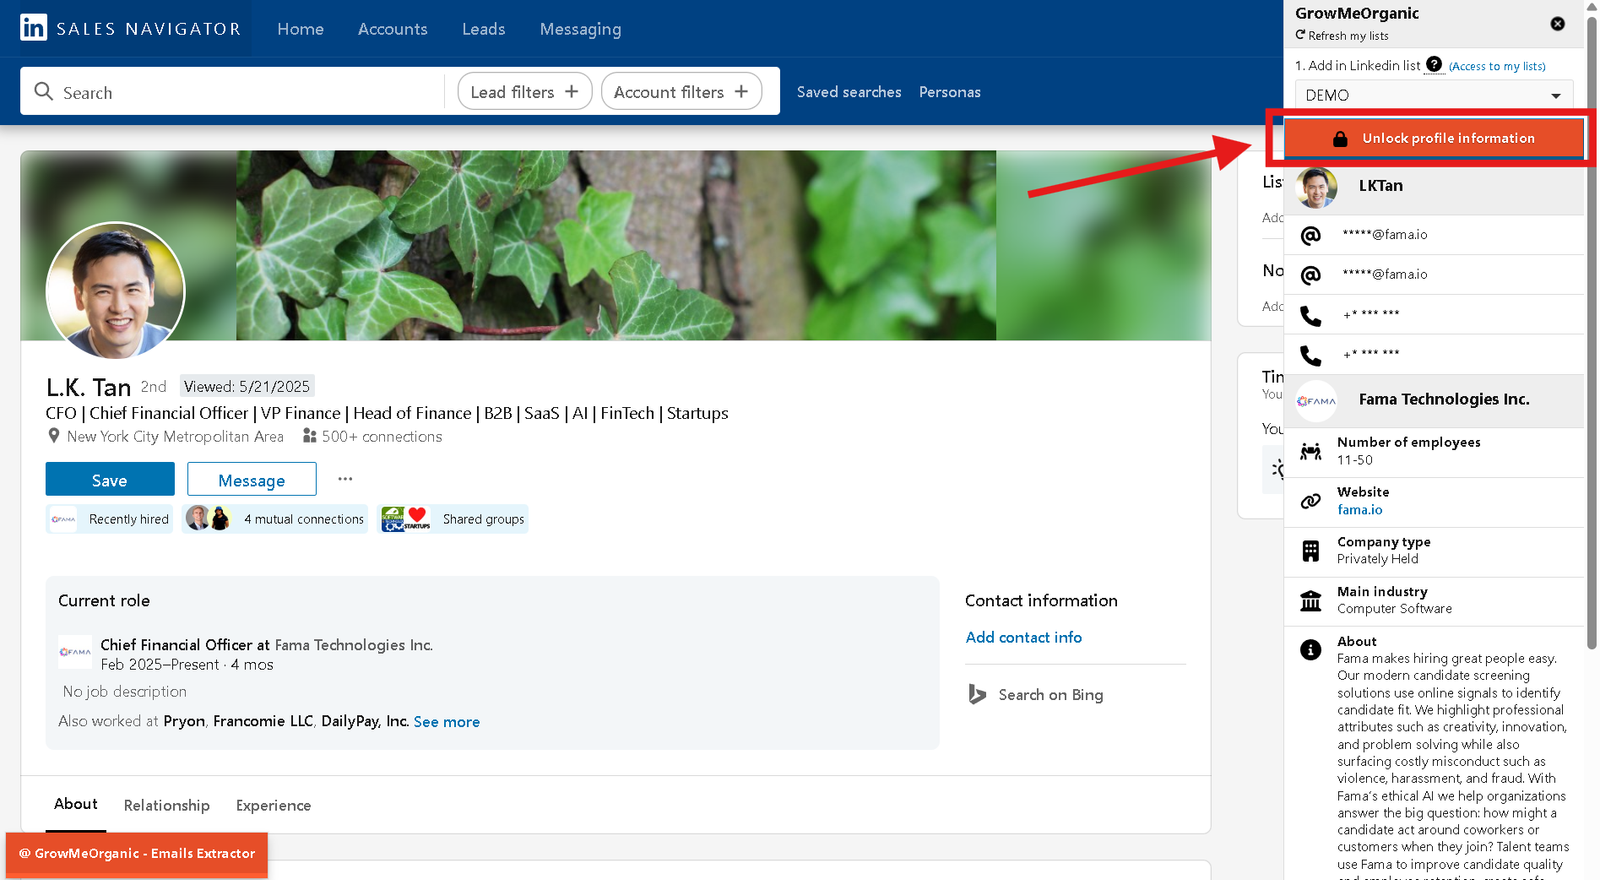
Task: Open the three-dots more actions menu
Action: (x=345, y=479)
